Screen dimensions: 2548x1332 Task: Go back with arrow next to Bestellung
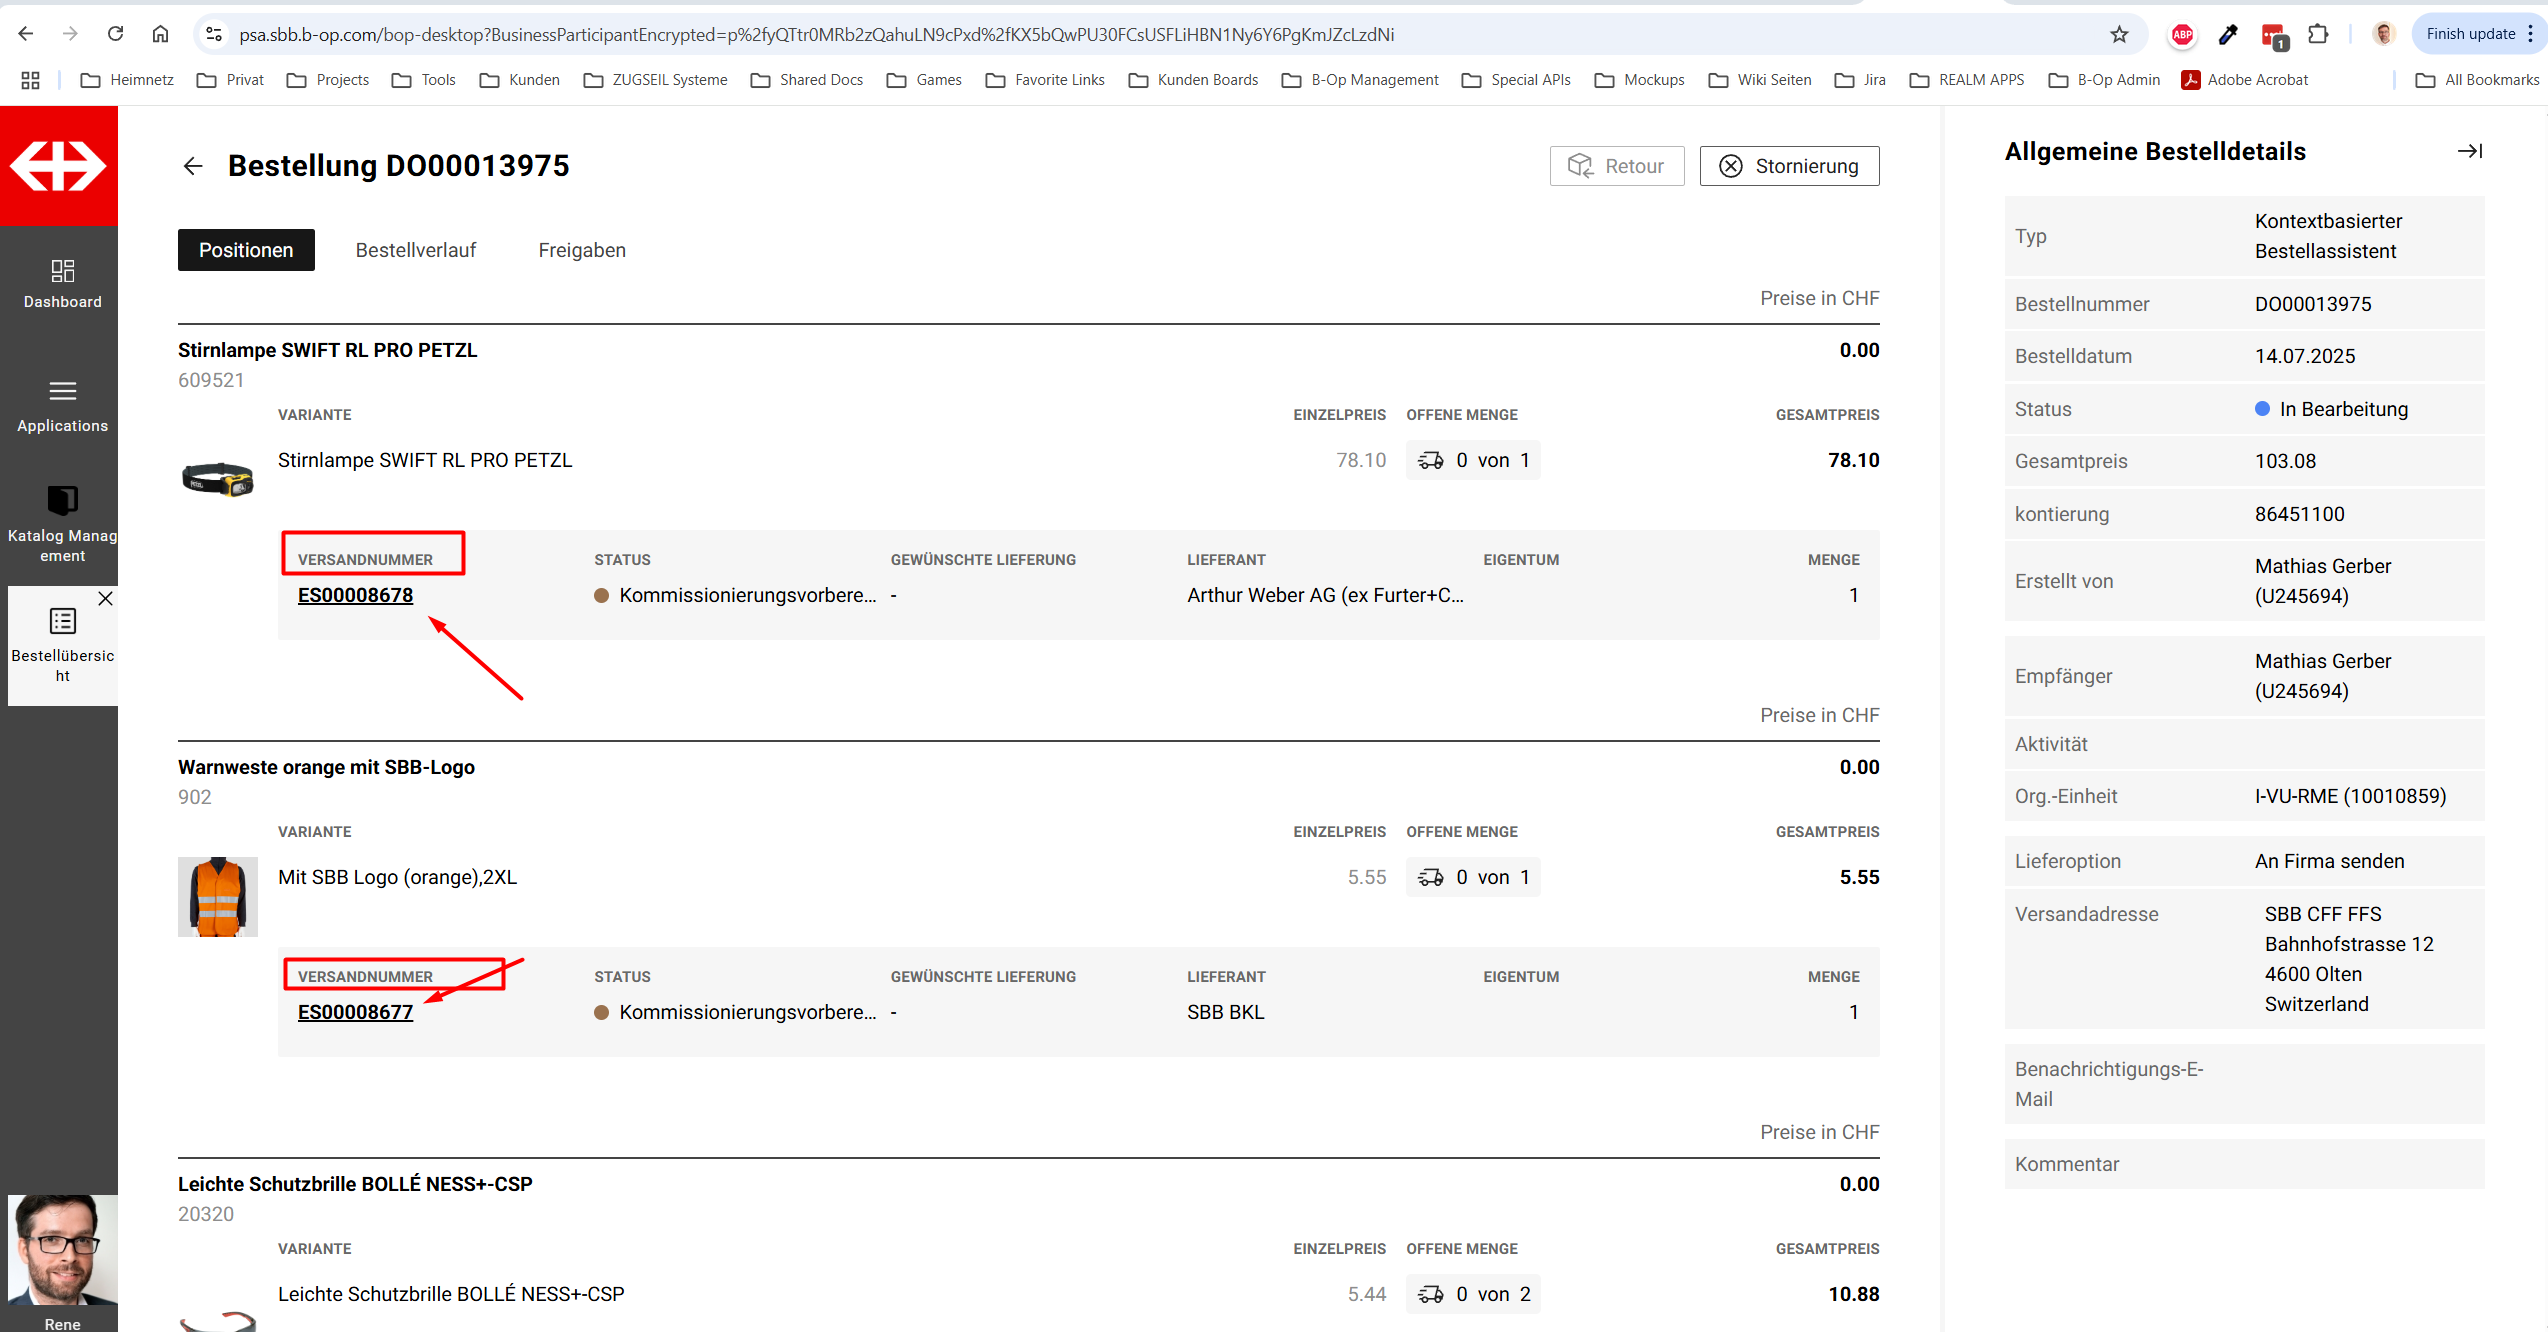click(x=193, y=166)
